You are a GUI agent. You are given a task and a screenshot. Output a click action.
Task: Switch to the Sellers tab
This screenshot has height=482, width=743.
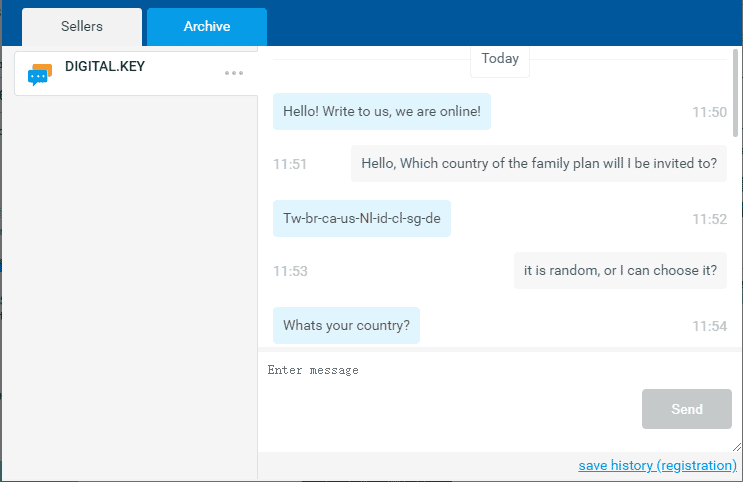click(x=82, y=27)
